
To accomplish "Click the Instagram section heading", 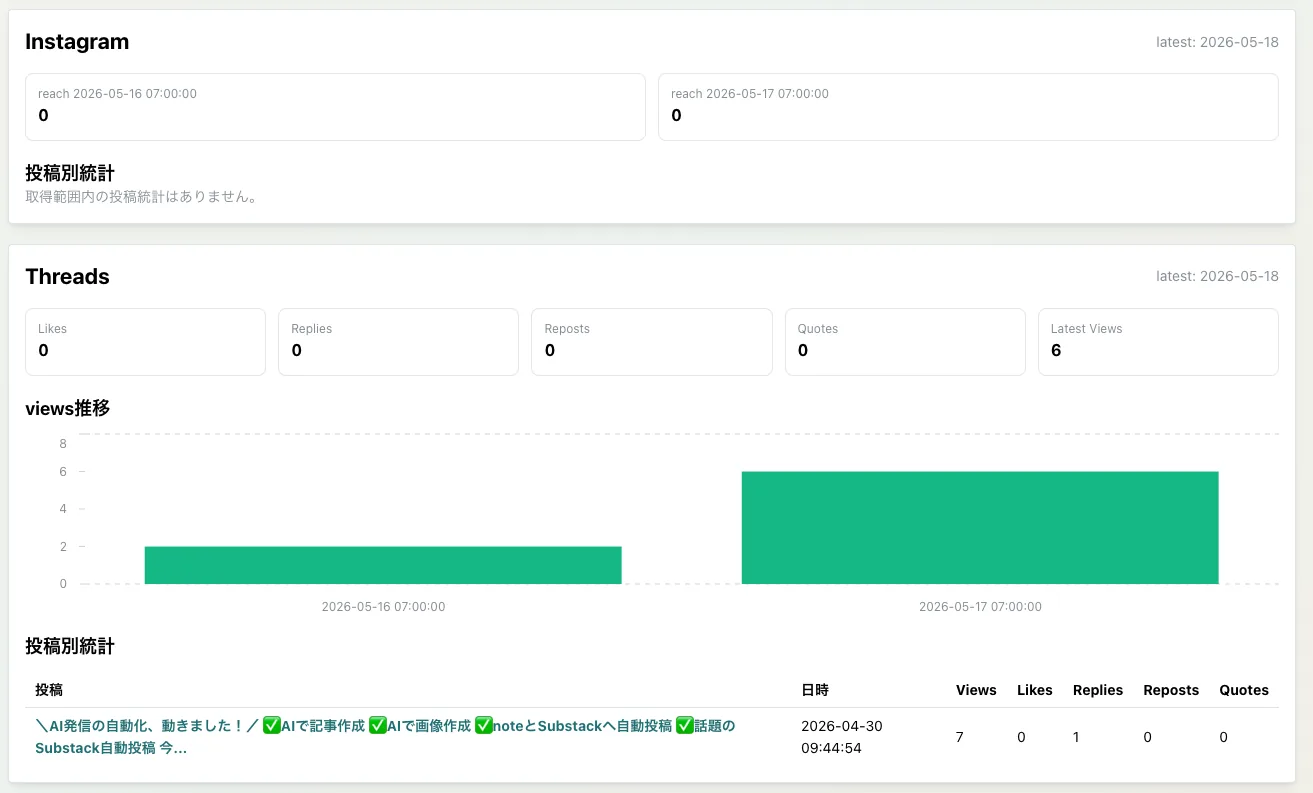I will [77, 42].
